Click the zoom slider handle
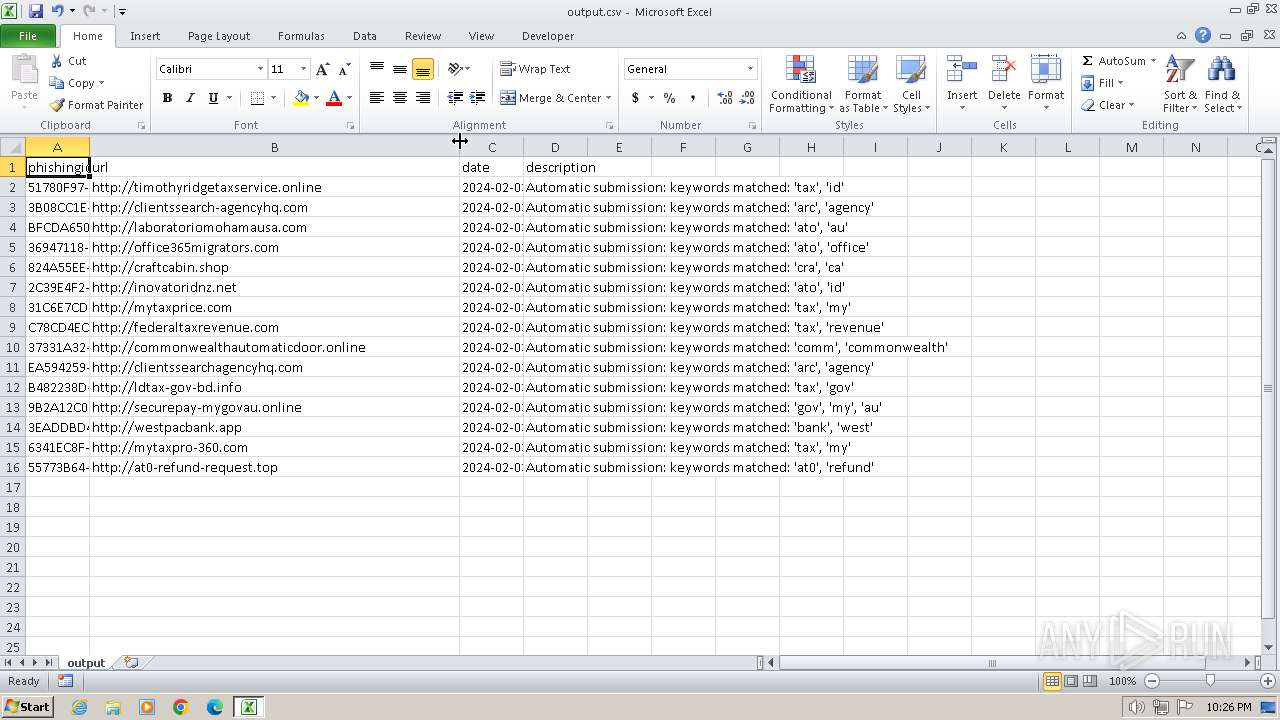Viewport: 1280px width, 720px height. click(1210, 681)
